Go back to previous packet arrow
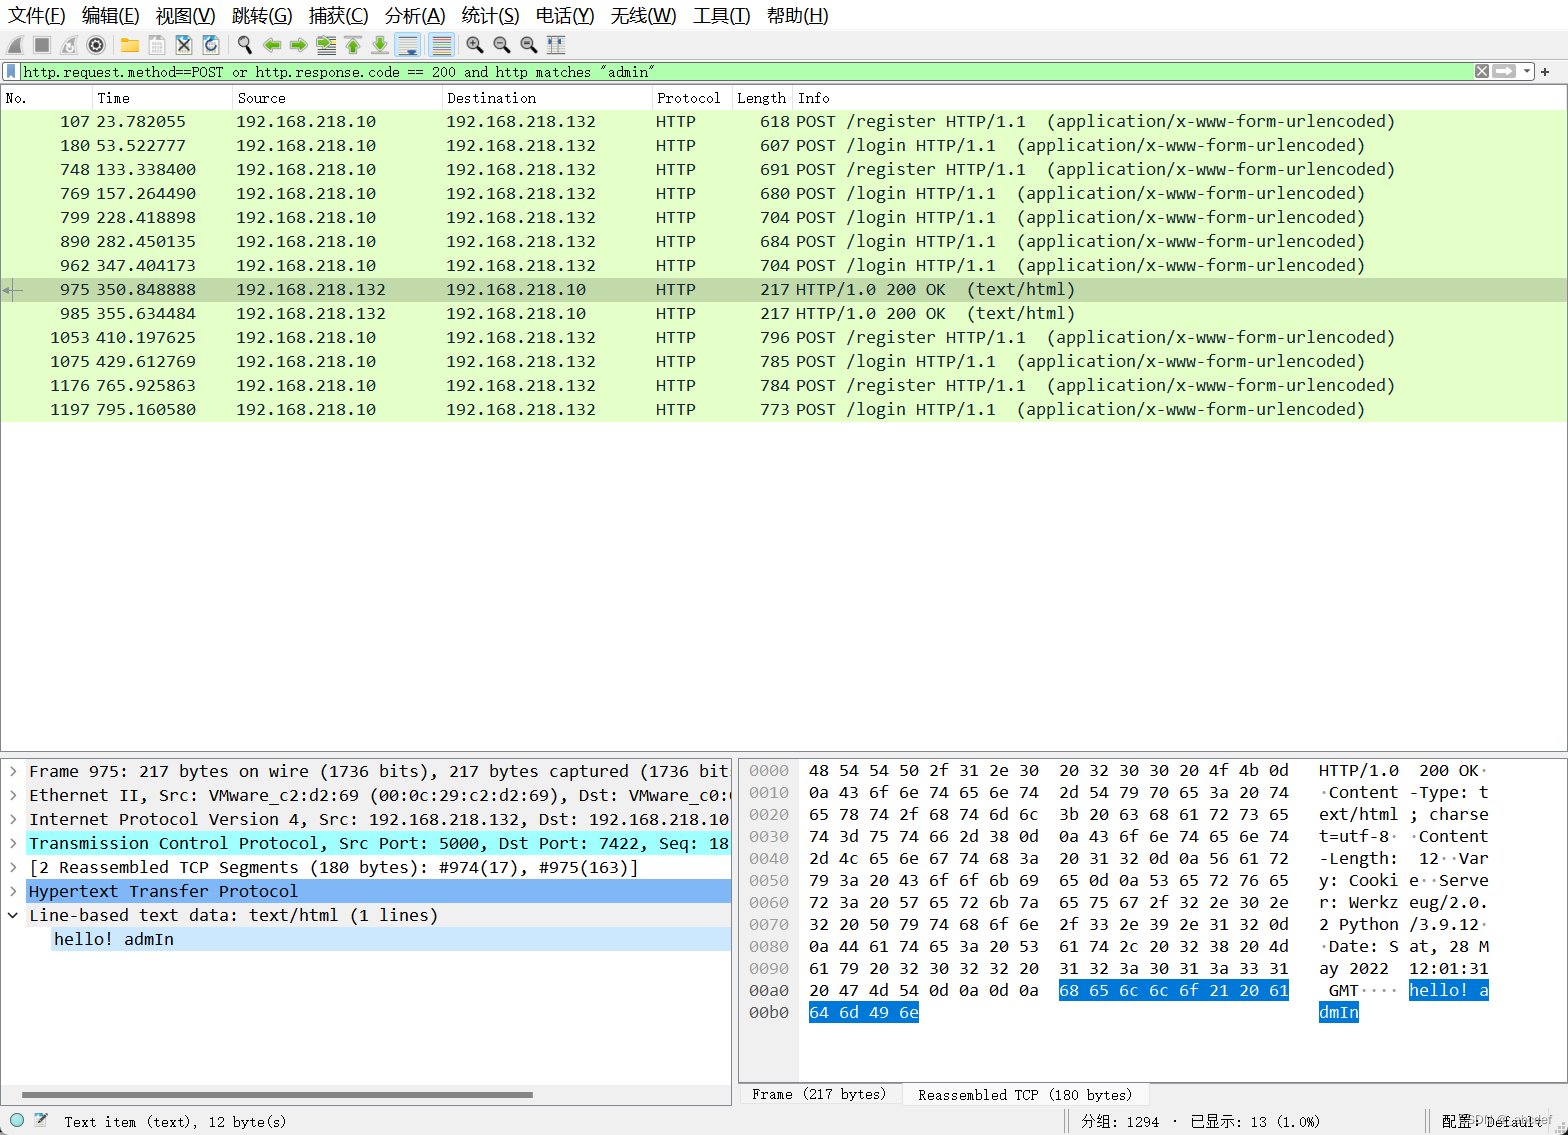The image size is (1568, 1135). click(272, 45)
